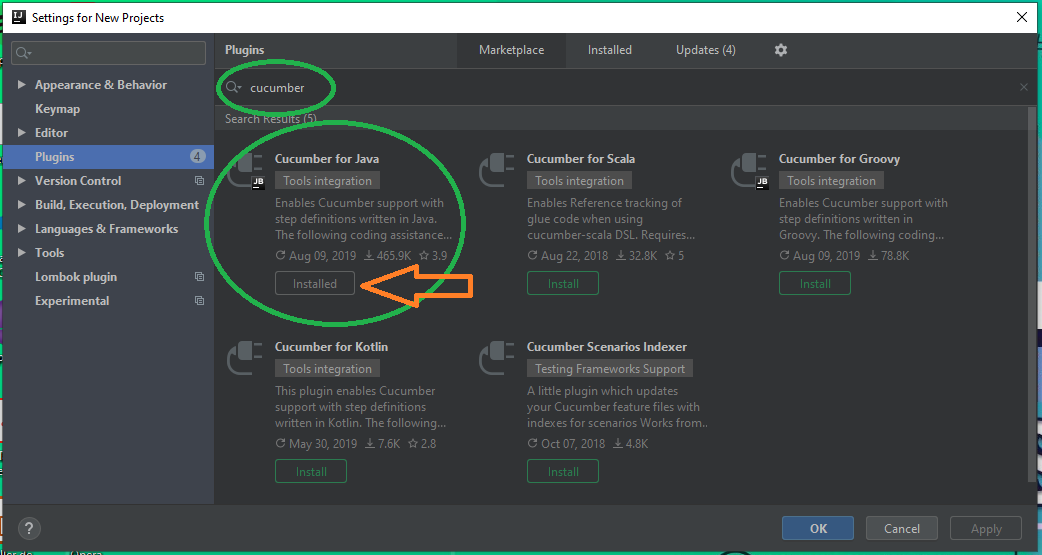Select Keymap in the settings tree

[57, 109]
